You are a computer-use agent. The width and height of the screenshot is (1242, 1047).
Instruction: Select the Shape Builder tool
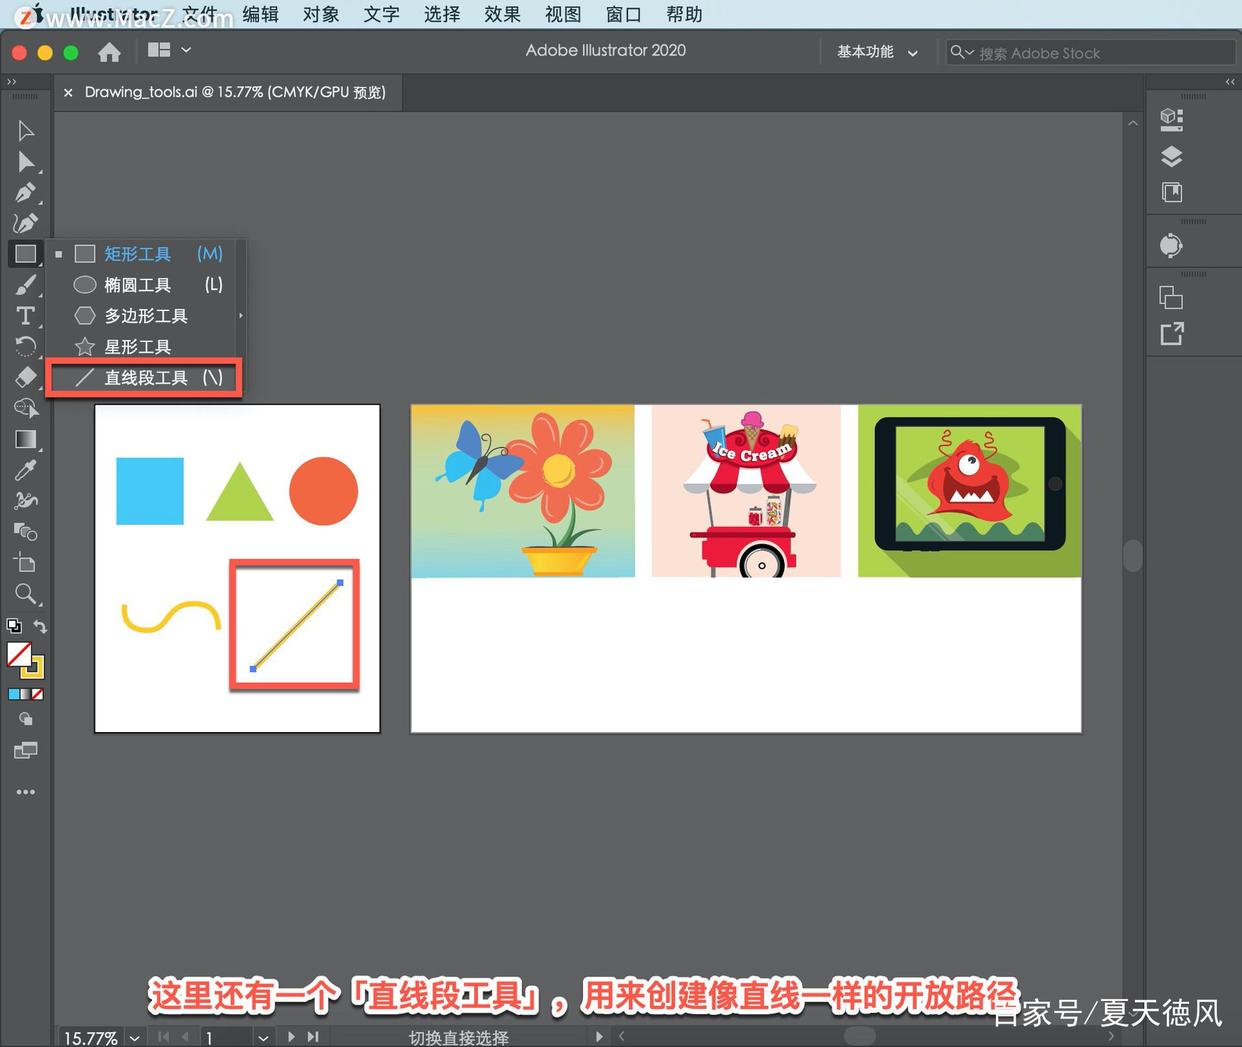point(26,409)
